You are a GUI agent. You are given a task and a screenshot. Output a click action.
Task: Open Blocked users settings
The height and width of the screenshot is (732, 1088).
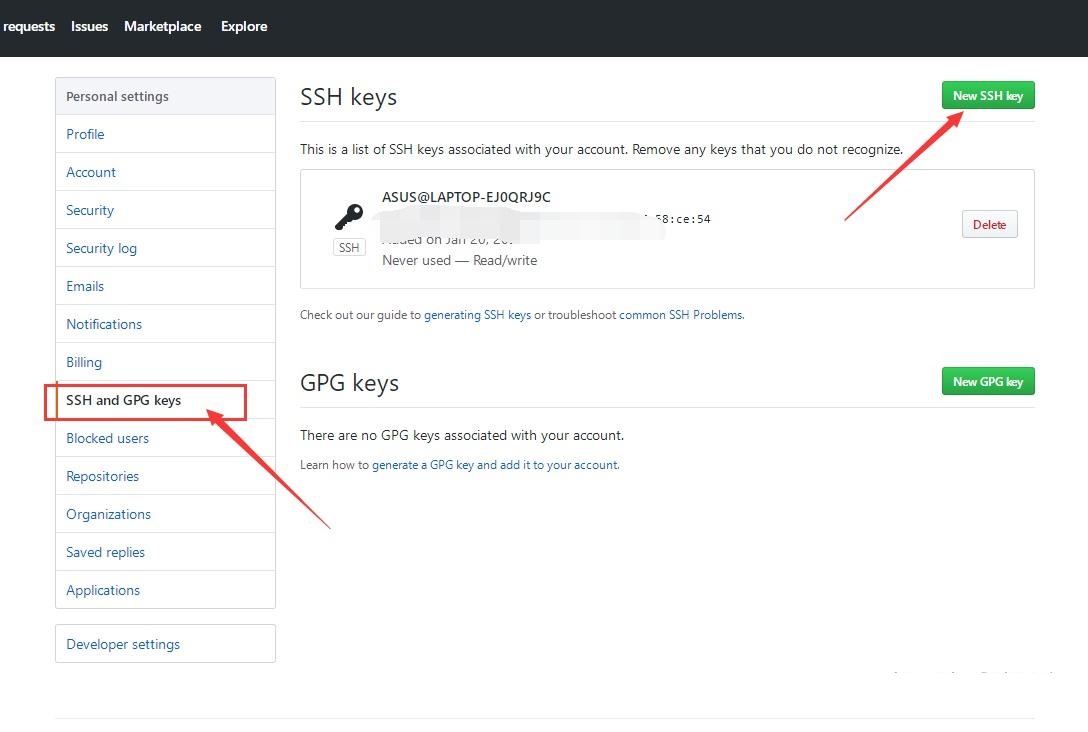tap(107, 438)
